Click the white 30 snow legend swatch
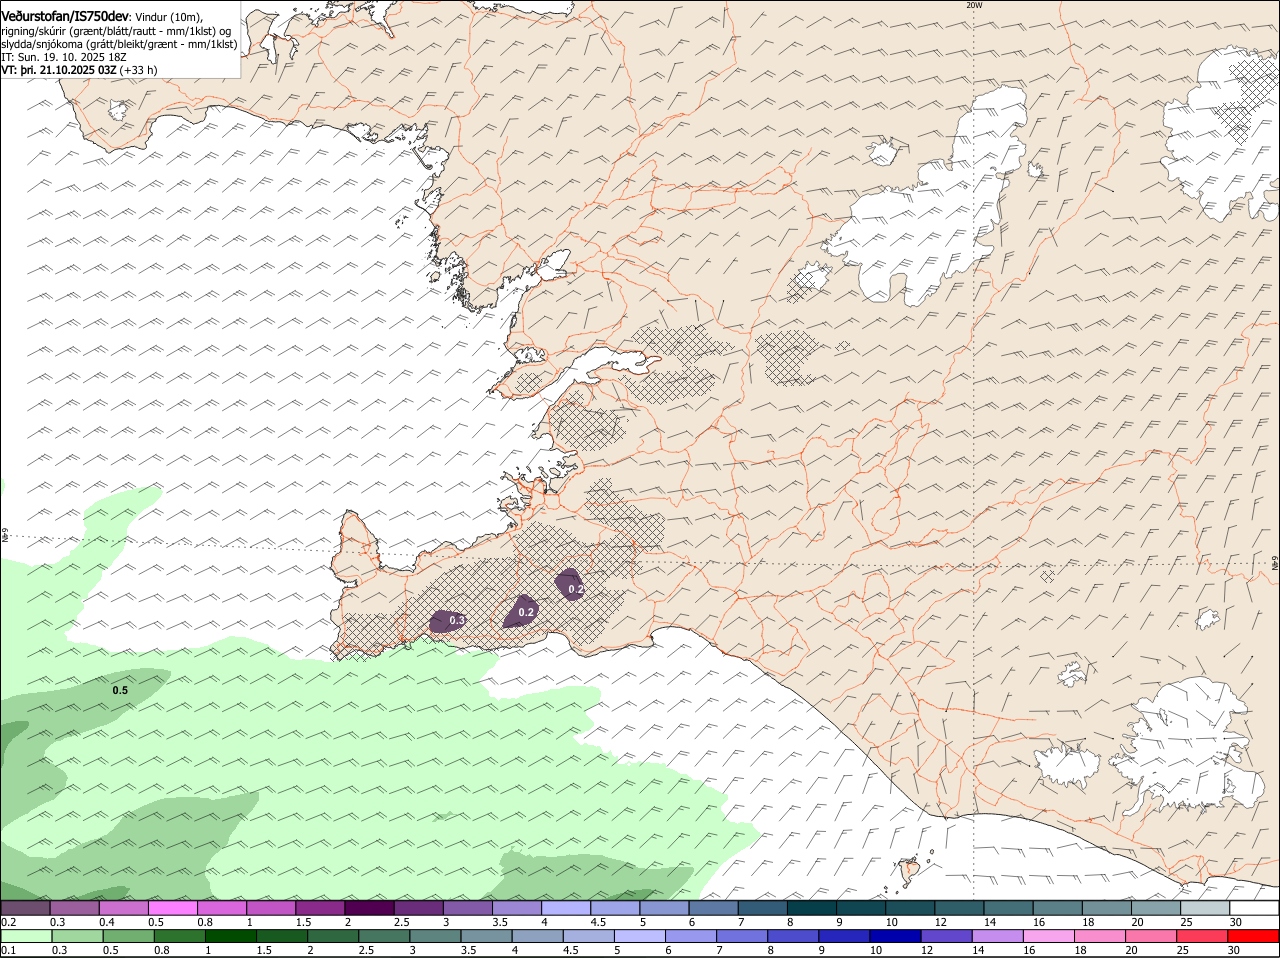This screenshot has width=1280, height=958. [x=1255, y=908]
